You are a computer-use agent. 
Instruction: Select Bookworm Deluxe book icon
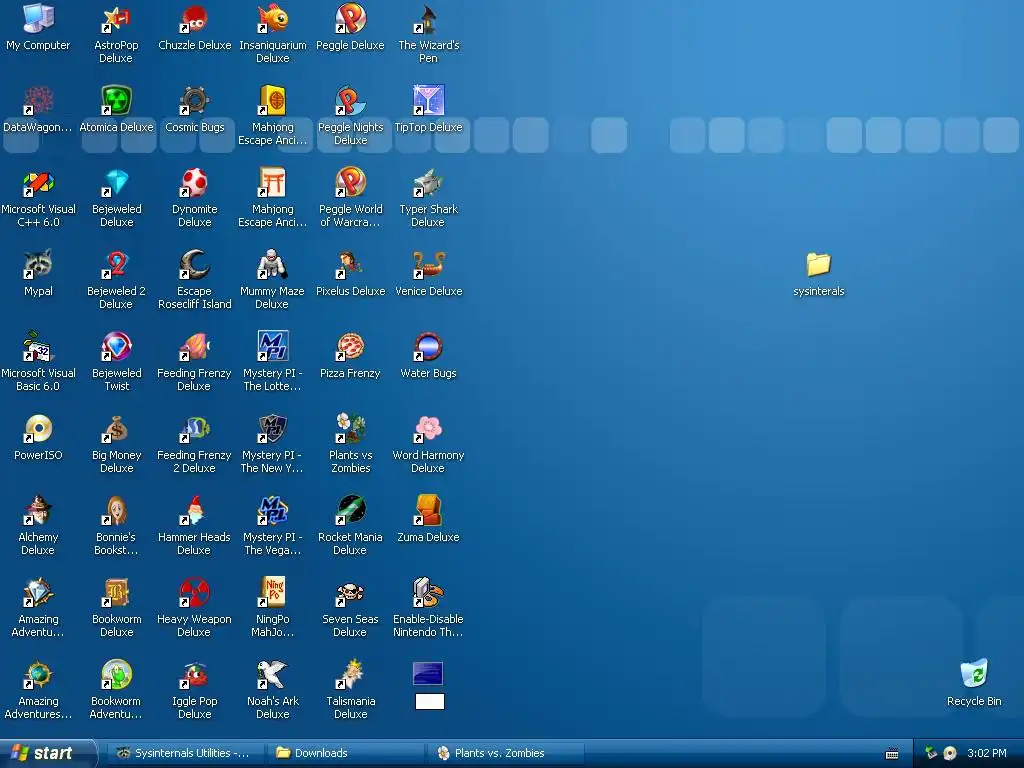116,593
